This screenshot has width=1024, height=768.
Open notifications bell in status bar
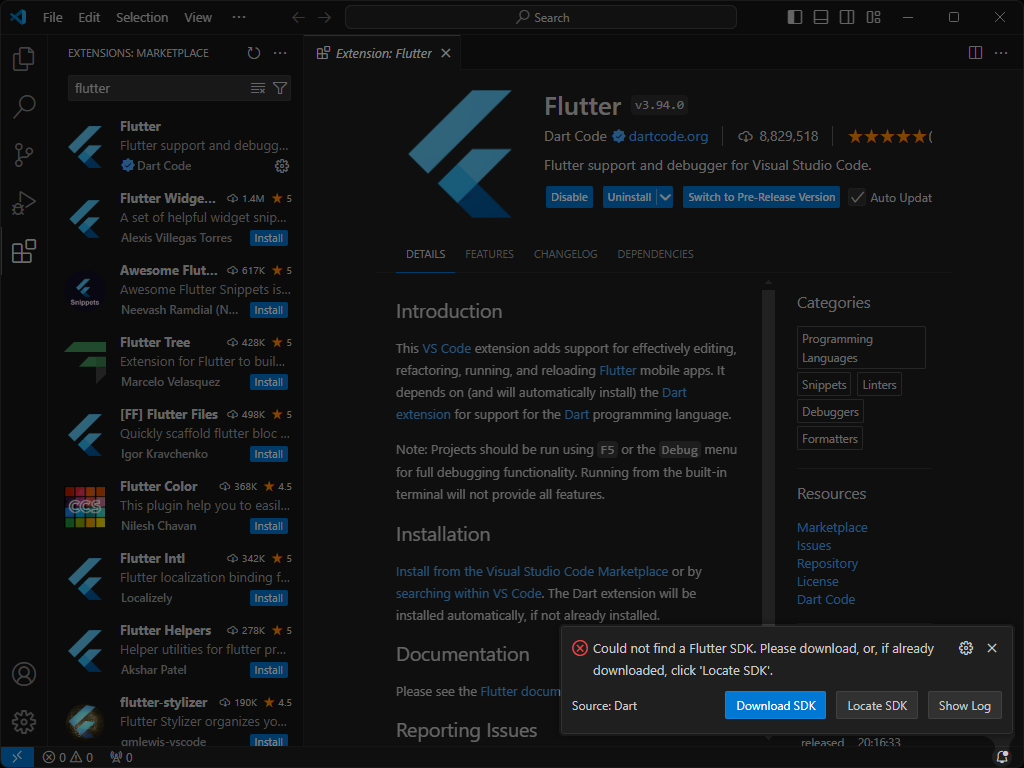[x=1002, y=758]
